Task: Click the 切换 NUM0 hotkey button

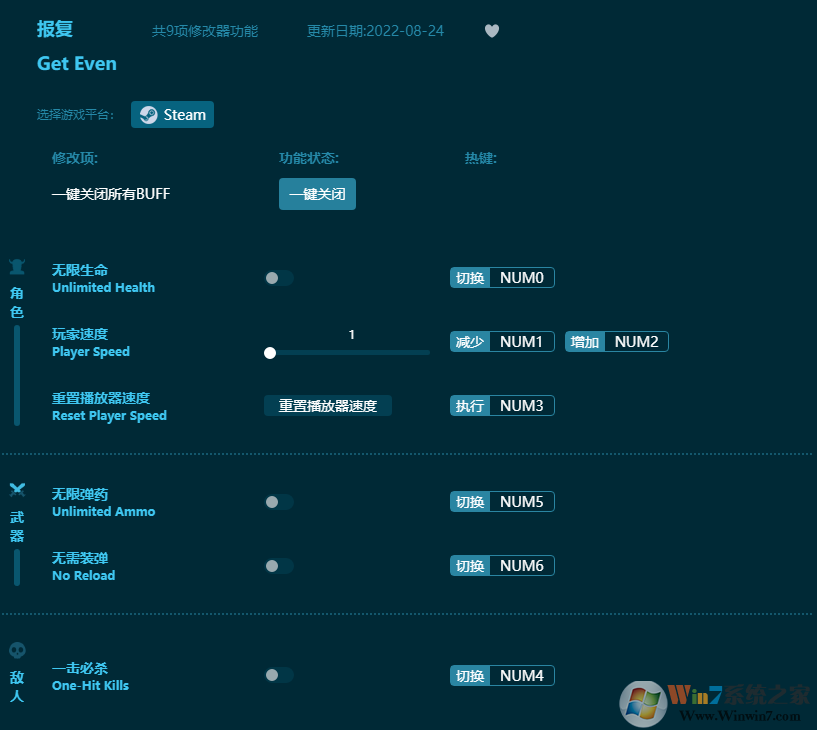Action: coord(502,278)
